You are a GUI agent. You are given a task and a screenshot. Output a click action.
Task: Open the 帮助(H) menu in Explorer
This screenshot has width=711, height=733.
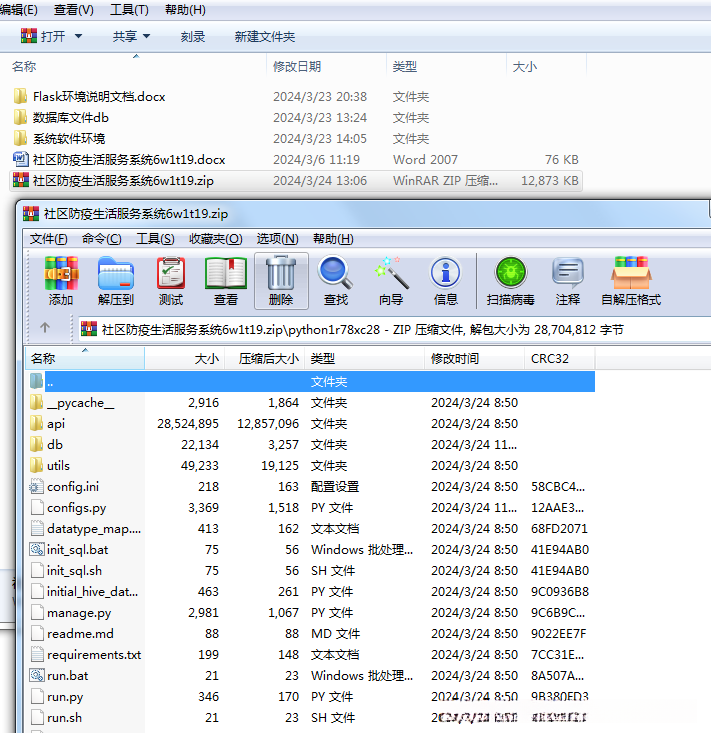pyautogui.click(x=185, y=9)
